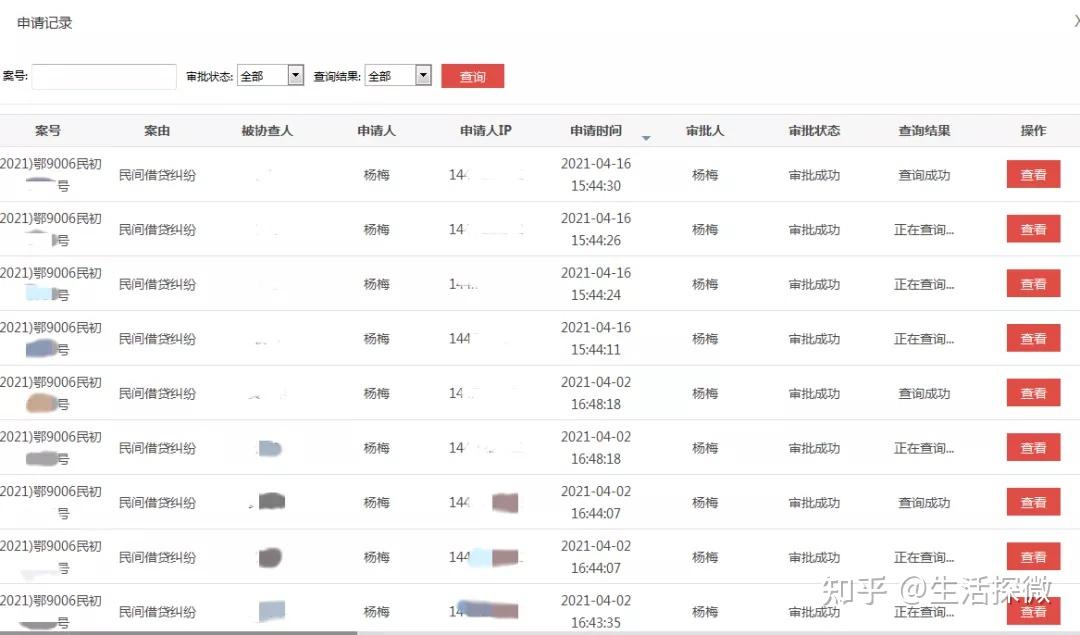Click the 申请记录 dialog title

pyautogui.click(x=45, y=23)
